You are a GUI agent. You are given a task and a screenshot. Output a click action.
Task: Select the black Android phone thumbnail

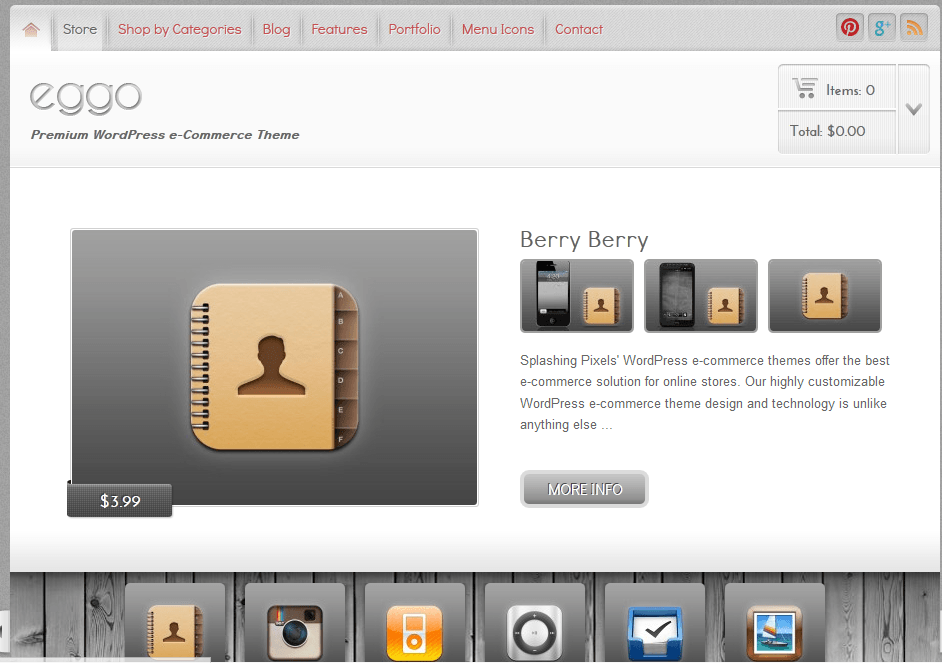[x=701, y=295]
